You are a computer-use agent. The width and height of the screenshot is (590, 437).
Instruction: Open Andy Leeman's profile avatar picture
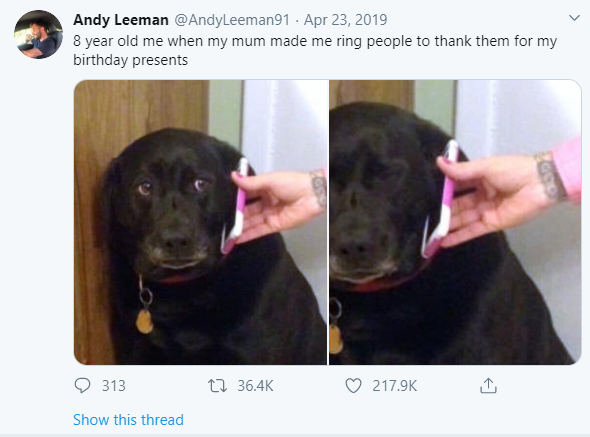pyautogui.click(x=38, y=35)
